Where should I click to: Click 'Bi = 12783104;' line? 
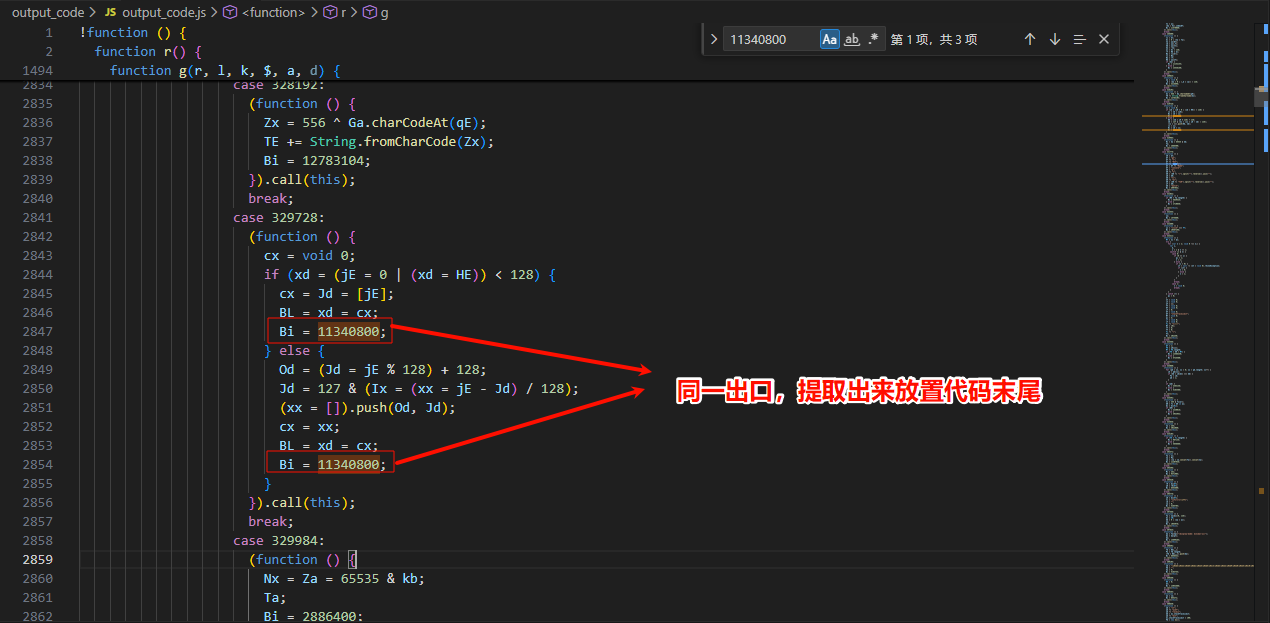[317, 160]
